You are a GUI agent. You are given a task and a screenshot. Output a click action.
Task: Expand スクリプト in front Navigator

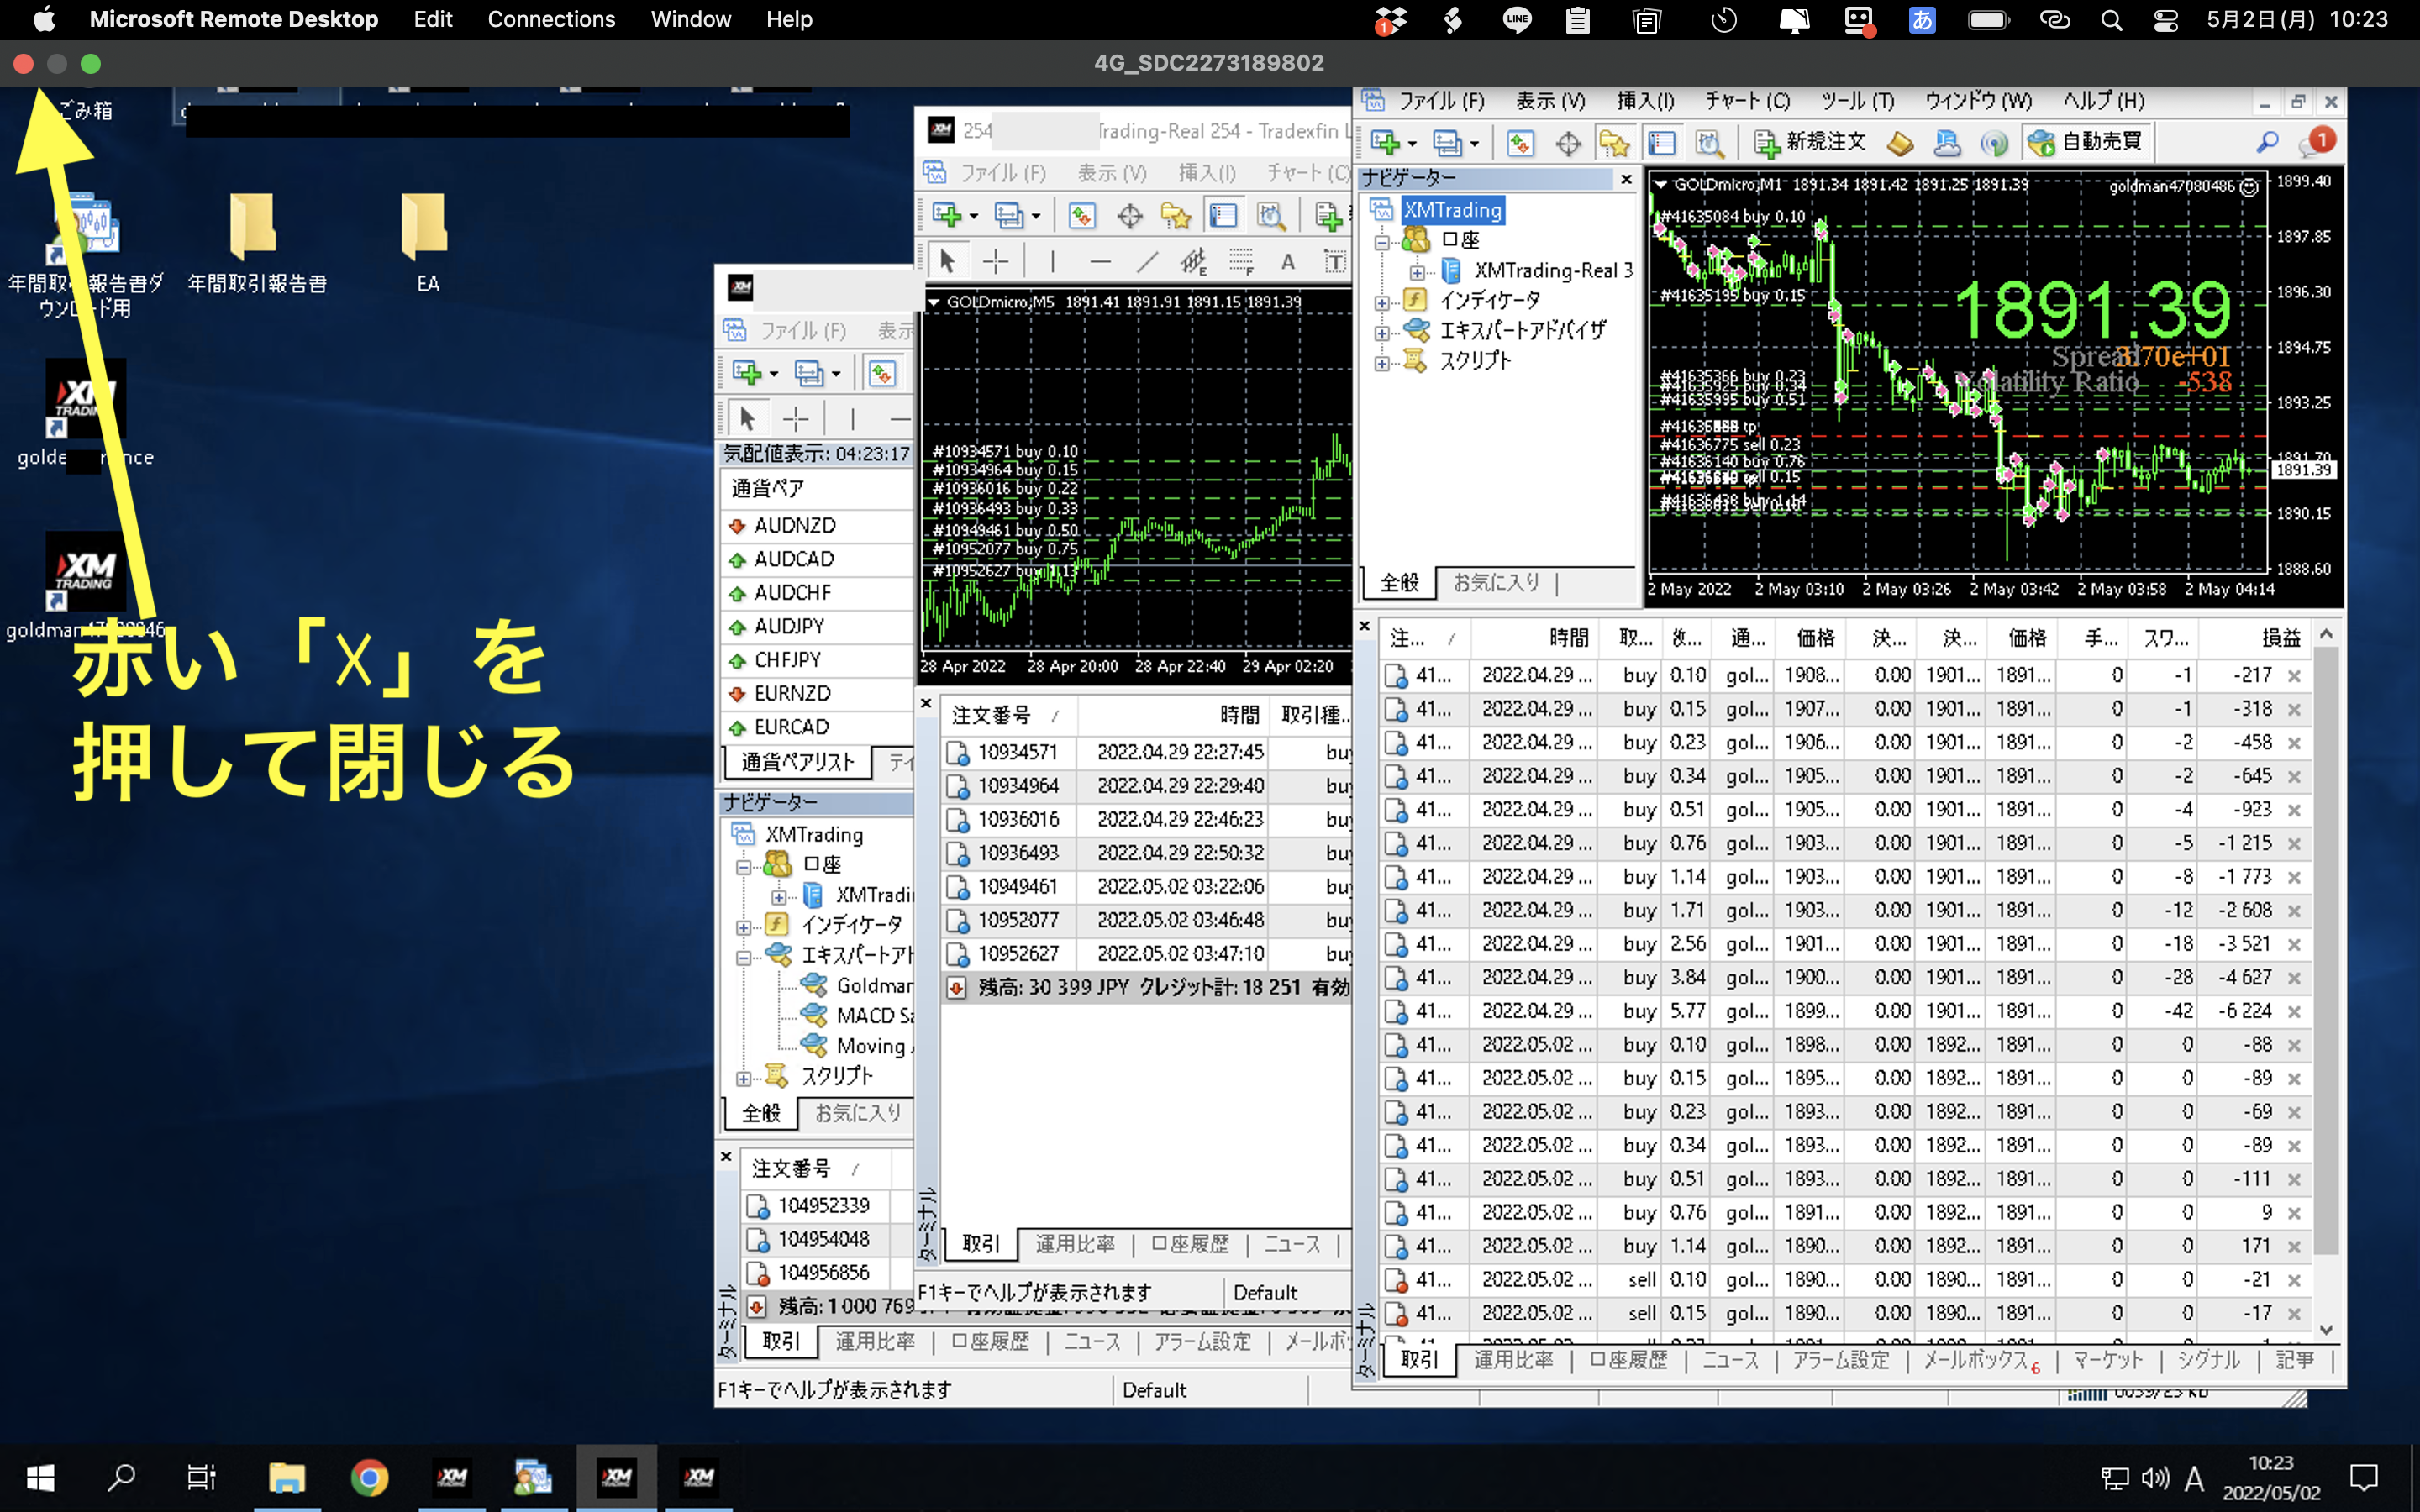(1382, 362)
